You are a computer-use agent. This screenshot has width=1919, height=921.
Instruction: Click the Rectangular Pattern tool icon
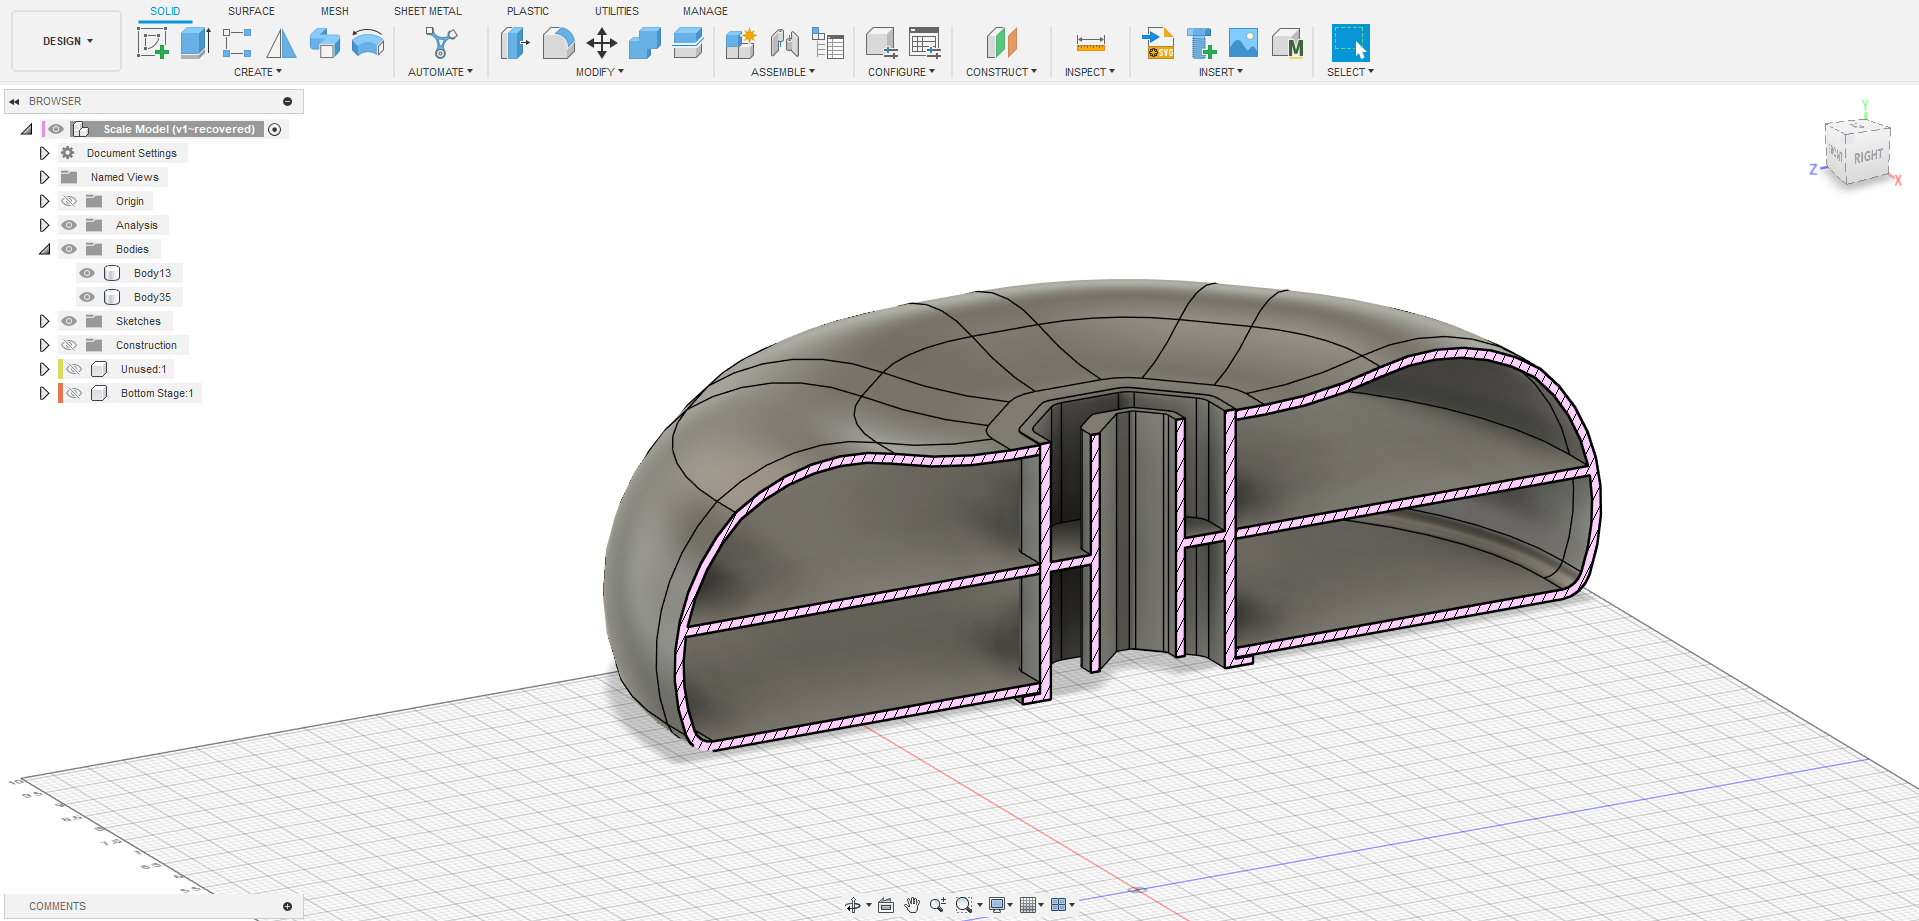tap(237, 43)
